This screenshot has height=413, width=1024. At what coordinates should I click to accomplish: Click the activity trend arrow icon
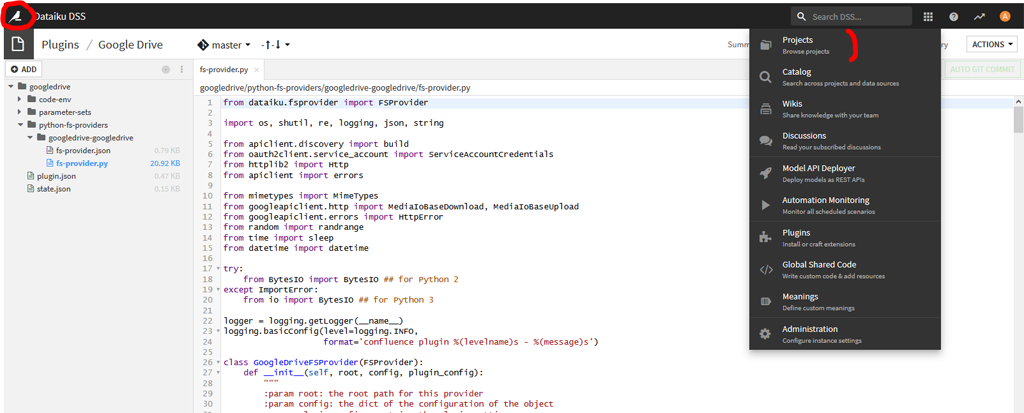click(979, 17)
